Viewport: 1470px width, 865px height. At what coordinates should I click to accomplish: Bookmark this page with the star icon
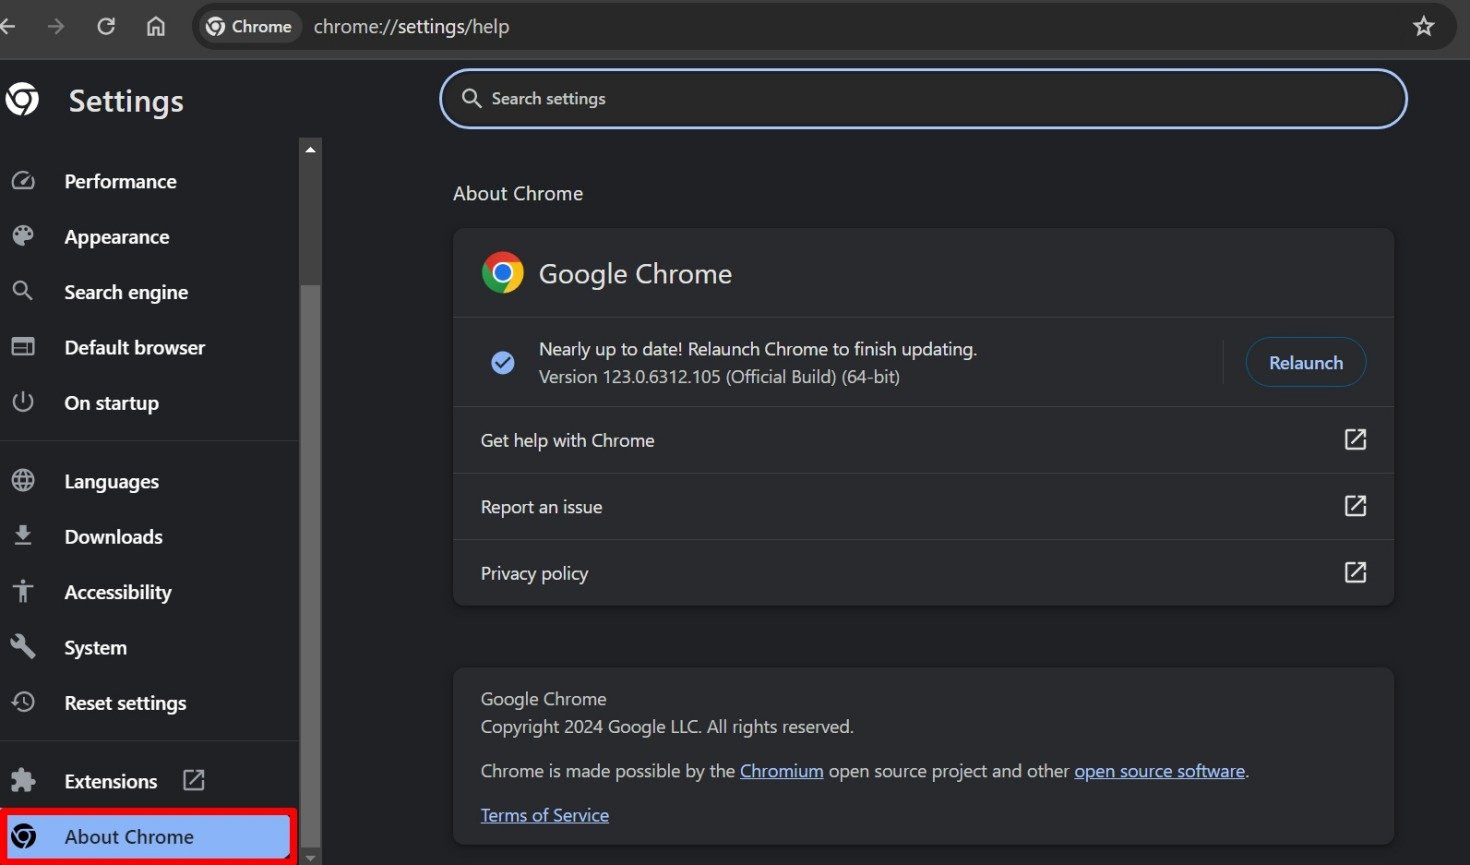coord(1424,26)
